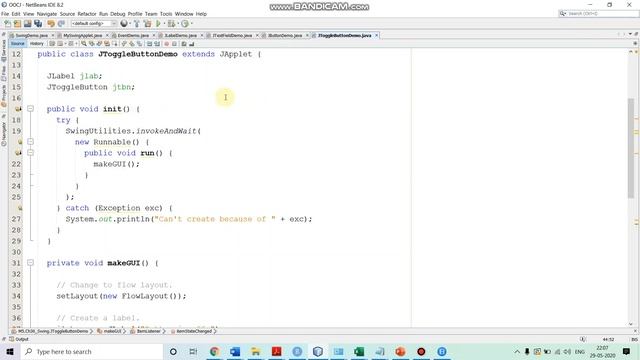Click the hint glyph beside catch line

tap(20, 208)
